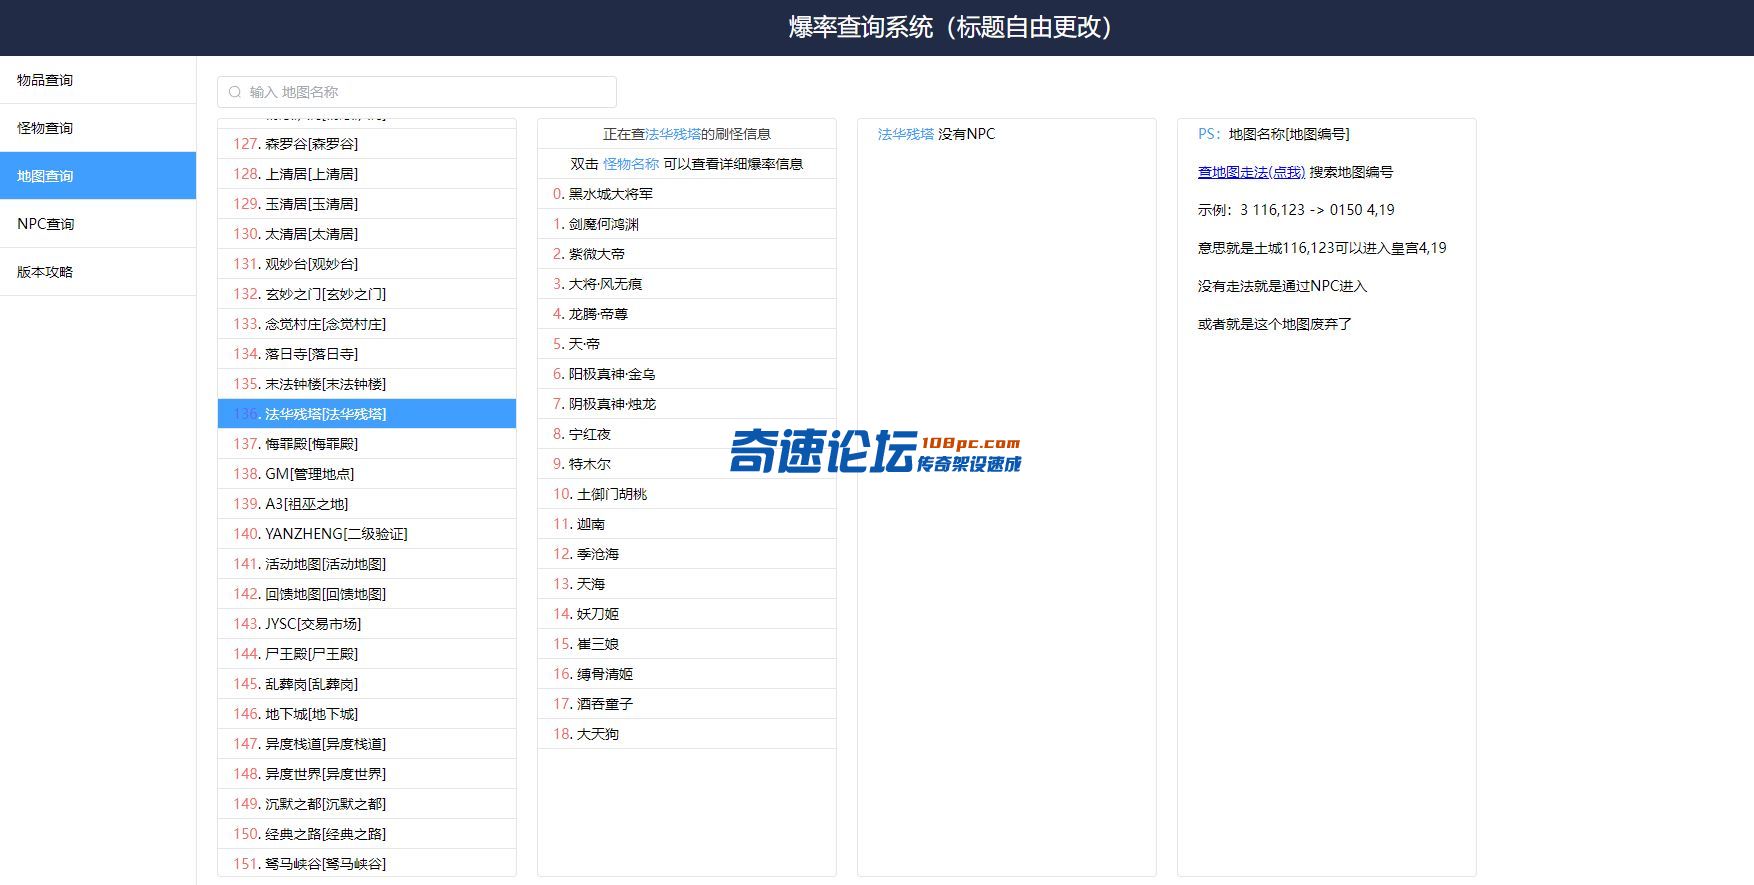Select map 138. GM[管理地点]

point(367,474)
